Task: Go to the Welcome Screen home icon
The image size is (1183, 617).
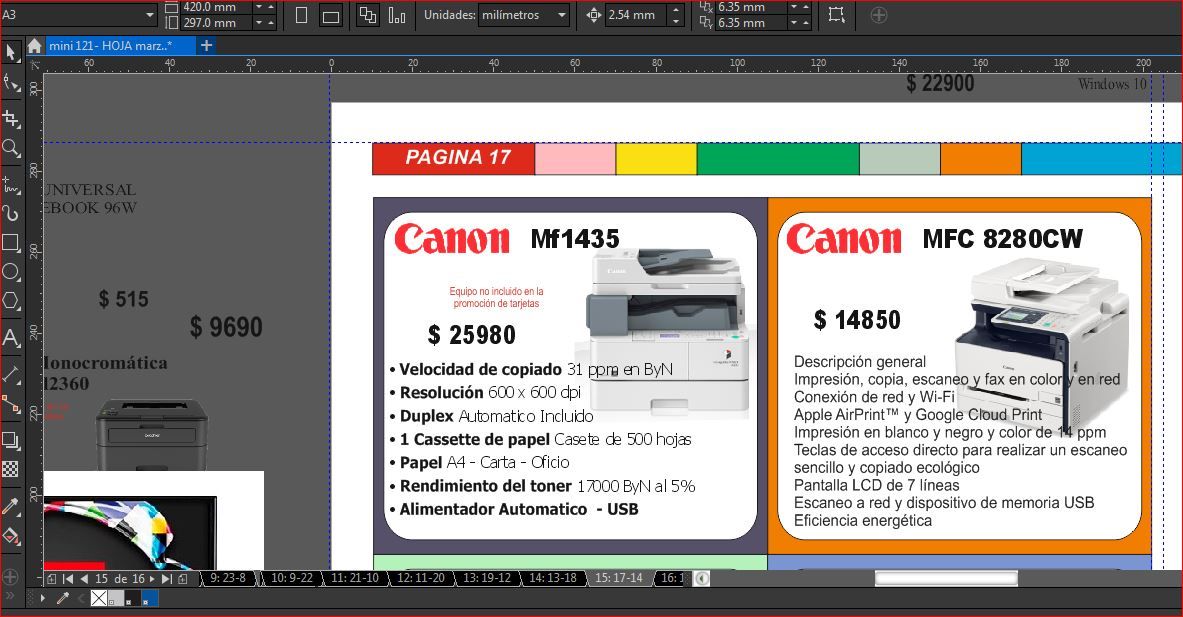Action: coord(34,46)
